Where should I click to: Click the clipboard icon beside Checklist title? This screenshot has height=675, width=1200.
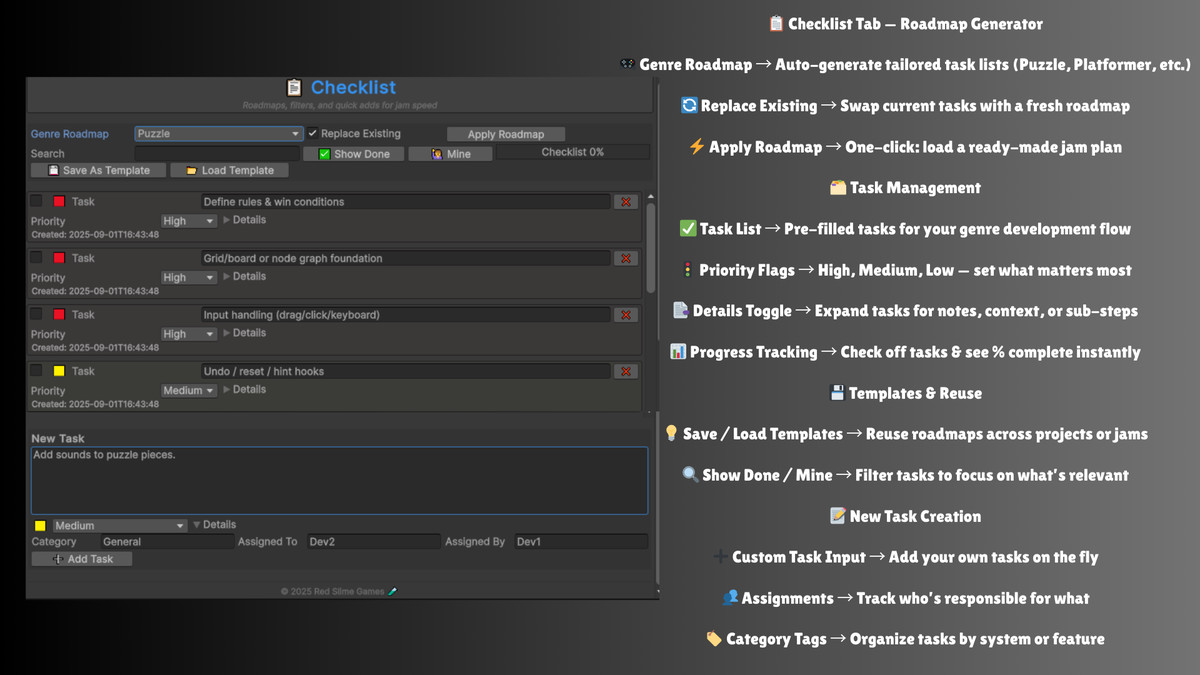click(294, 88)
